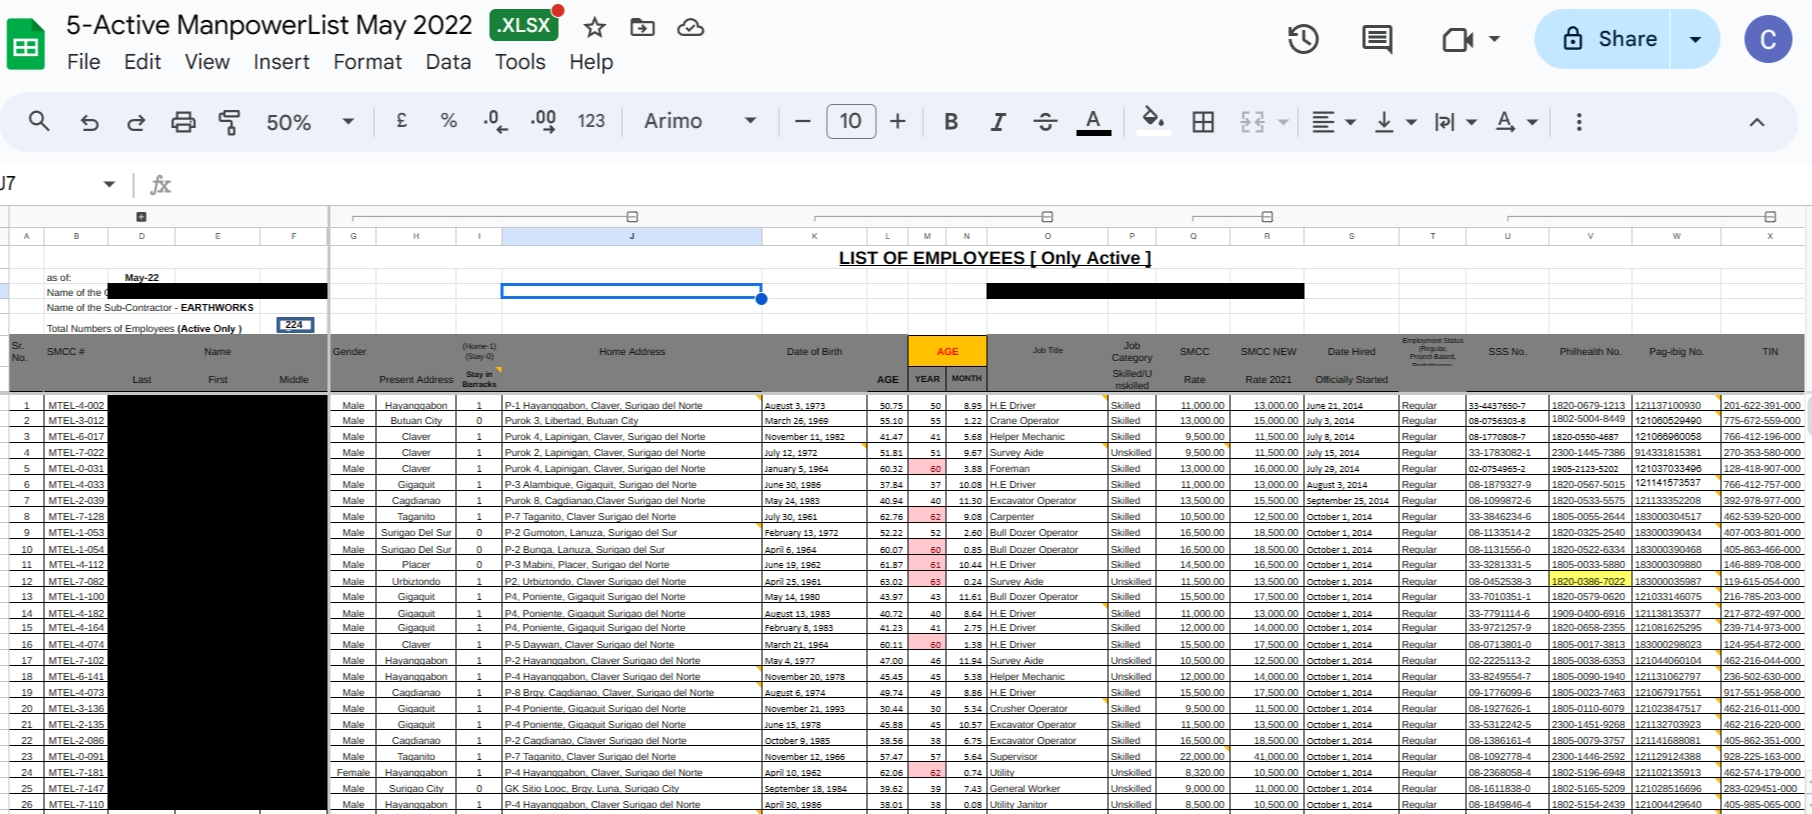Print the spreadsheet
1812x814 pixels.
pyautogui.click(x=183, y=122)
